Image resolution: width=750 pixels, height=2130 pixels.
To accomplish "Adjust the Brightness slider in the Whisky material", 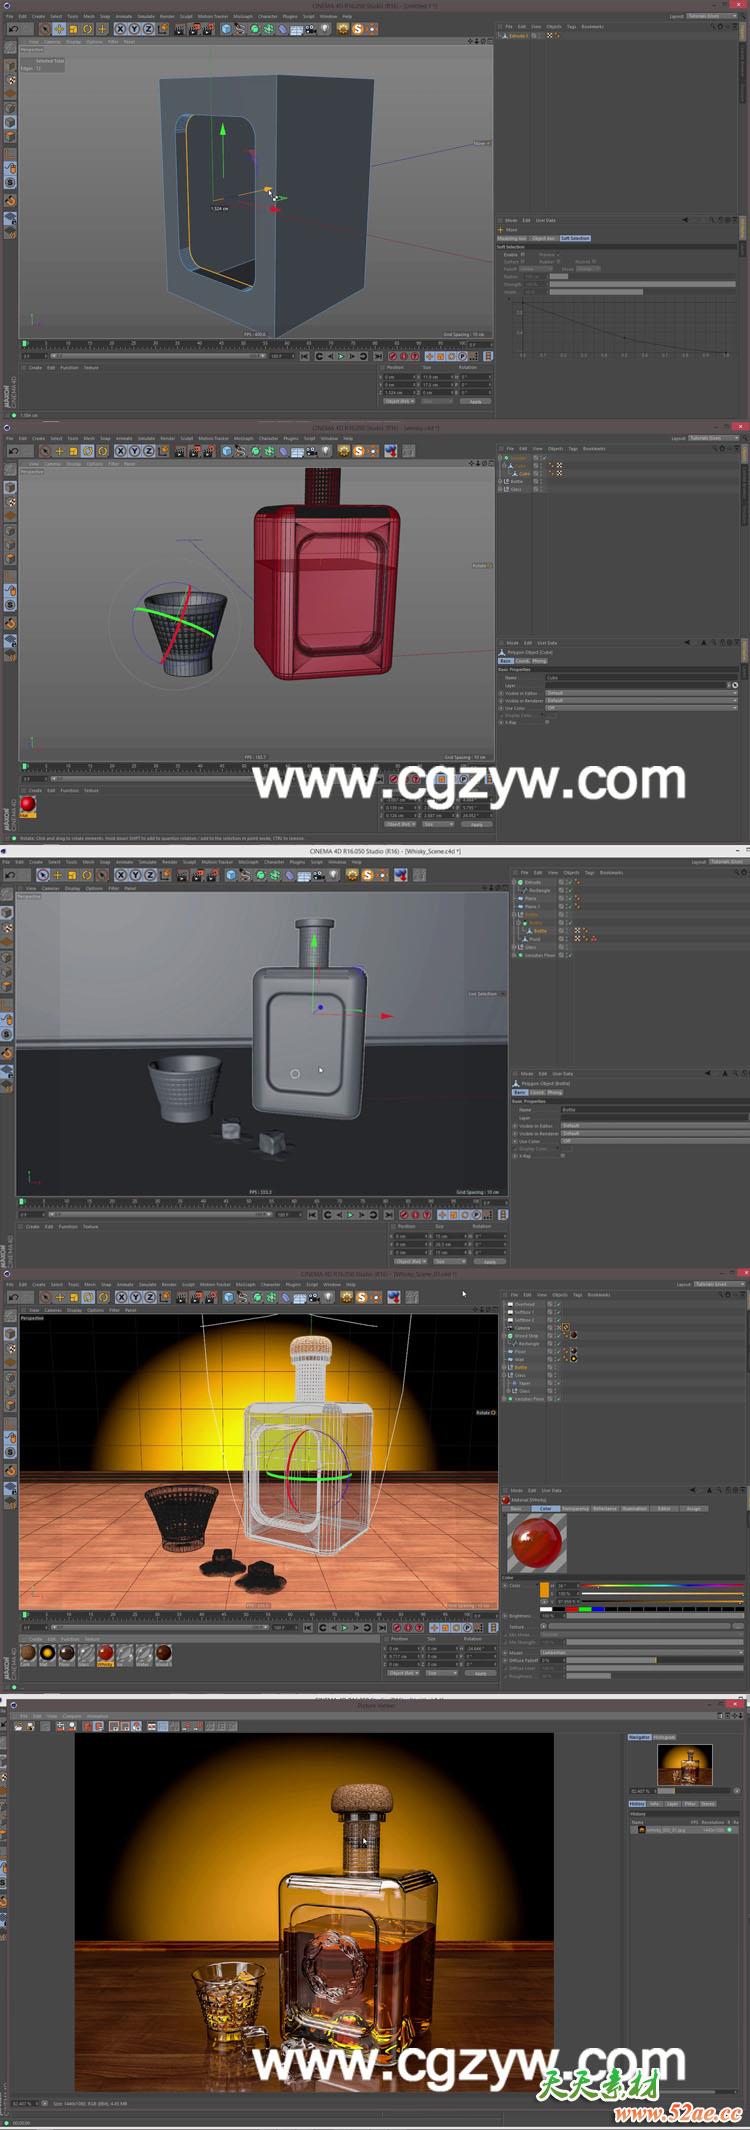I will click(655, 1615).
